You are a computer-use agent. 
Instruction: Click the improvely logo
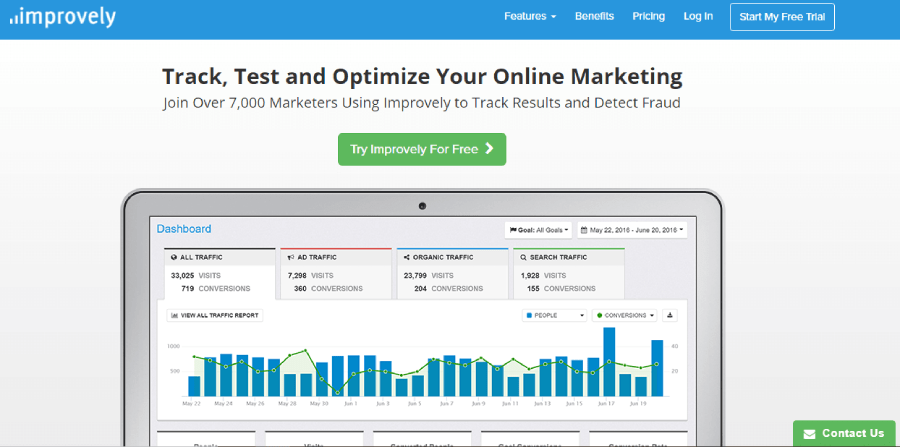[x=63, y=17]
